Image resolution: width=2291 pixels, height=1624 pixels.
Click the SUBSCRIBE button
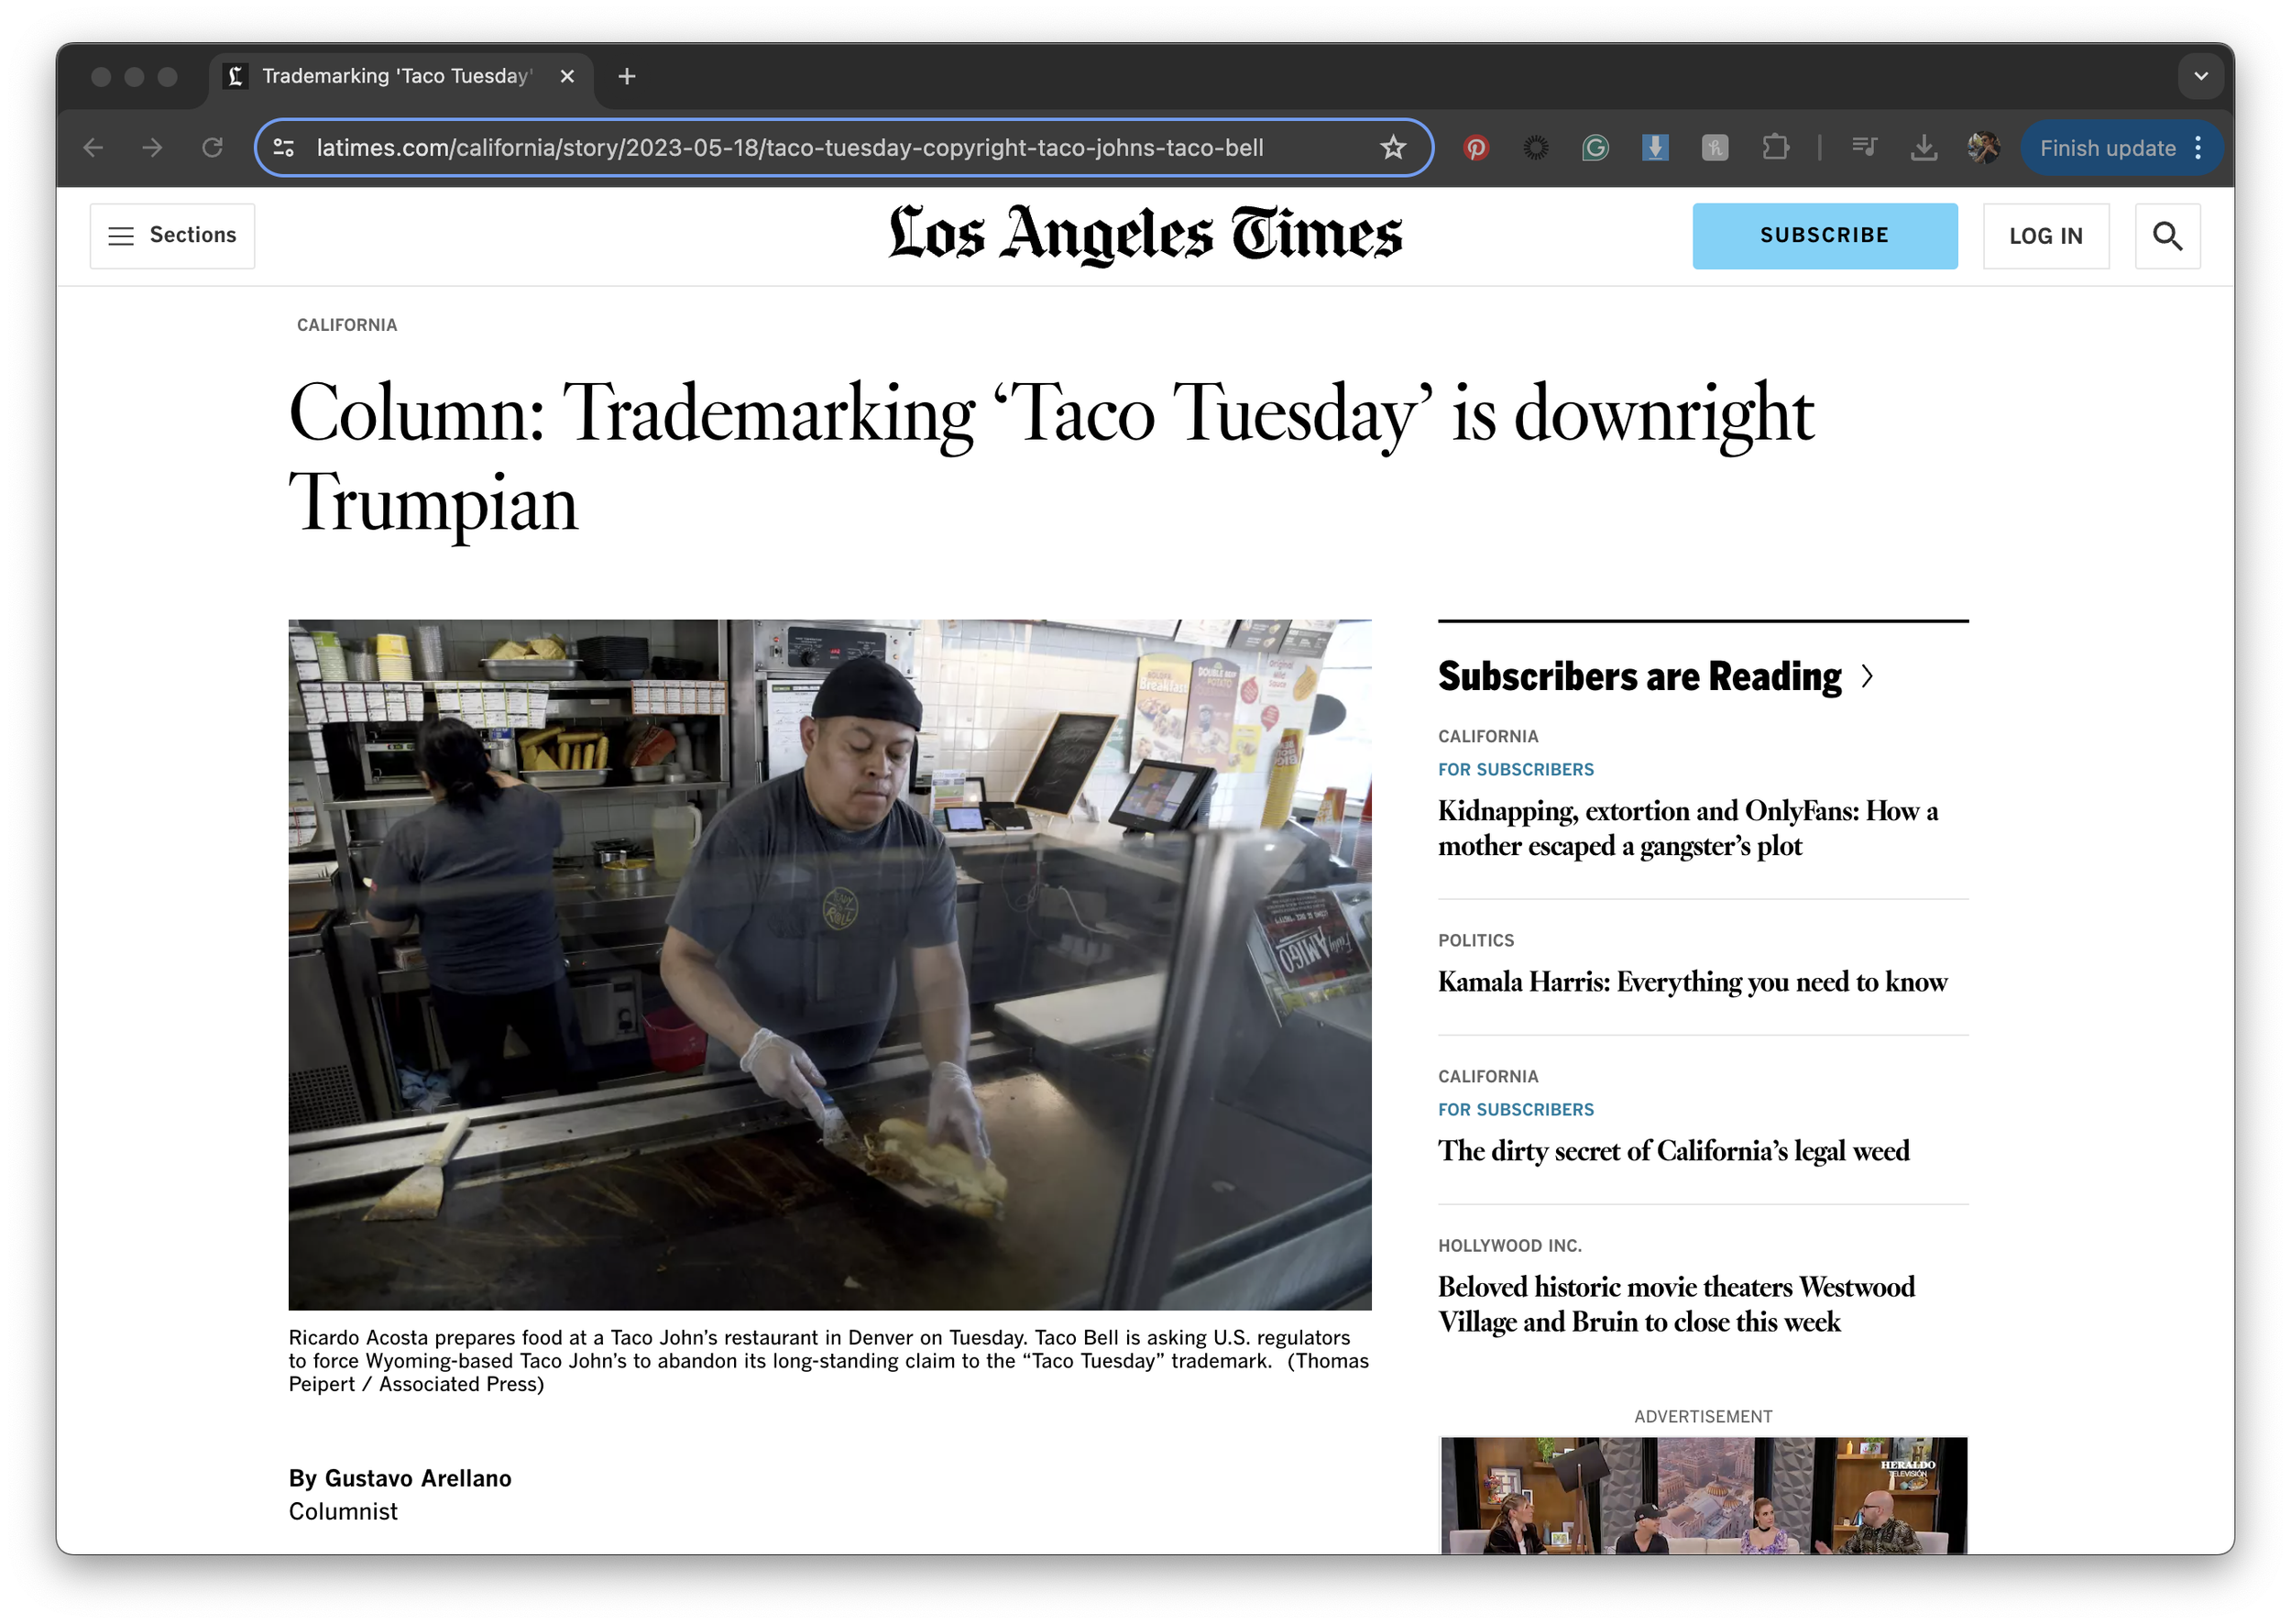(1825, 236)
